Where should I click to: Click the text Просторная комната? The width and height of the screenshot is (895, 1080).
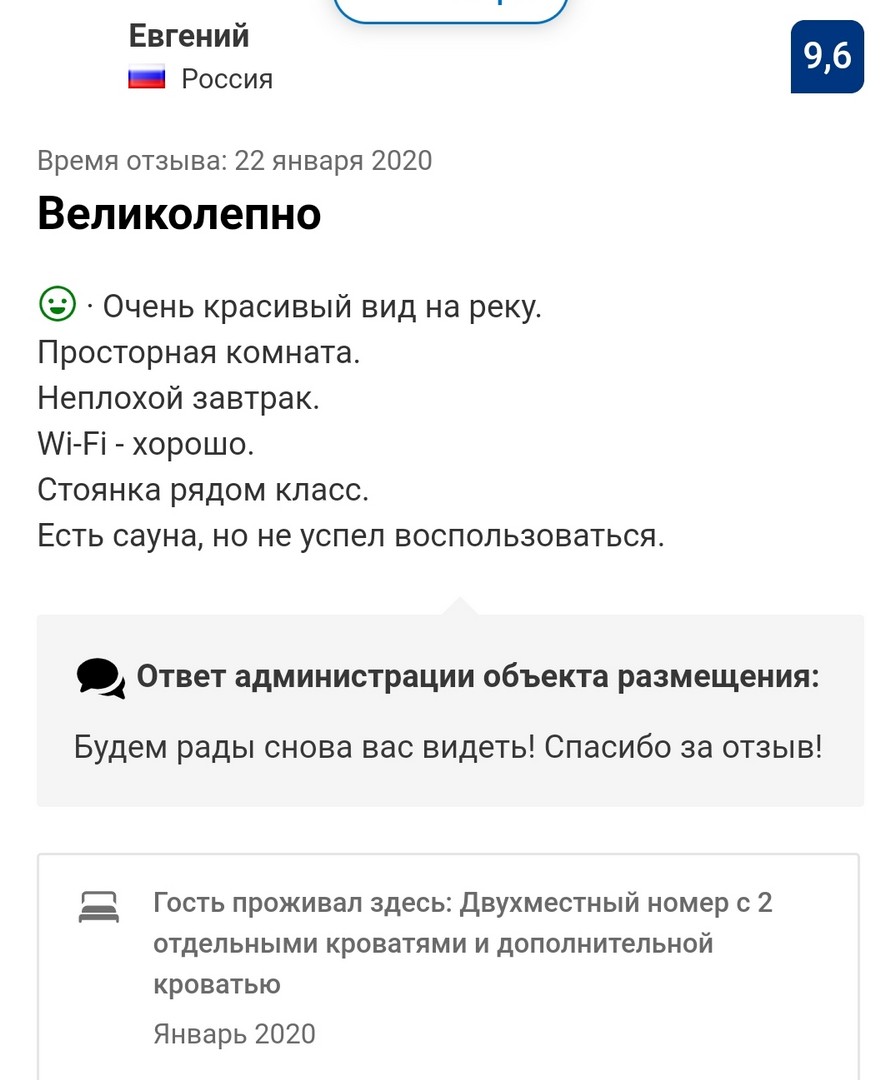click(x=199, y=353)
